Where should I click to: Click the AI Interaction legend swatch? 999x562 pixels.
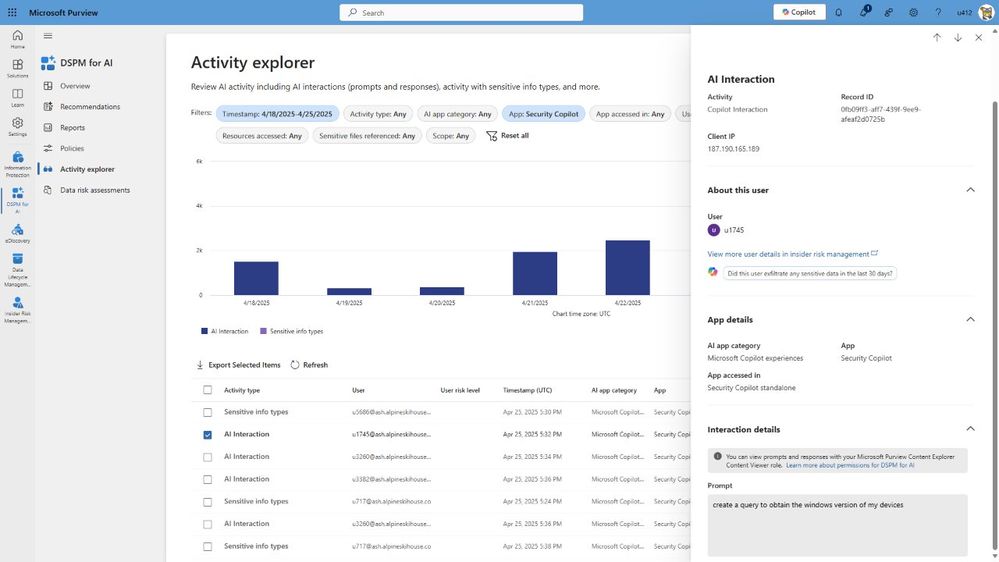tap(204, 331)
